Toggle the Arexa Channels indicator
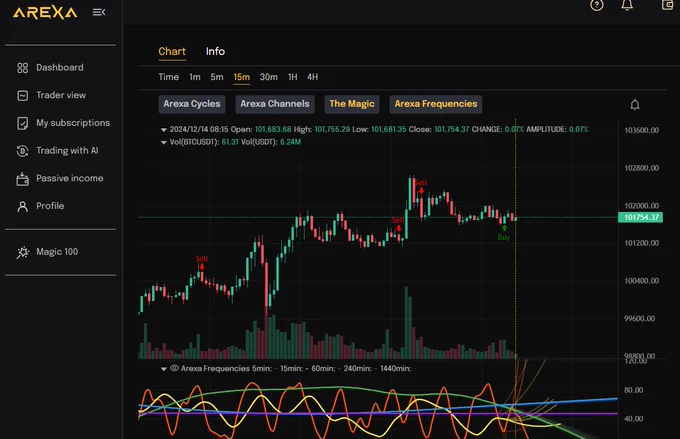Viewport: 680px width, 439px height. [275, 104]
